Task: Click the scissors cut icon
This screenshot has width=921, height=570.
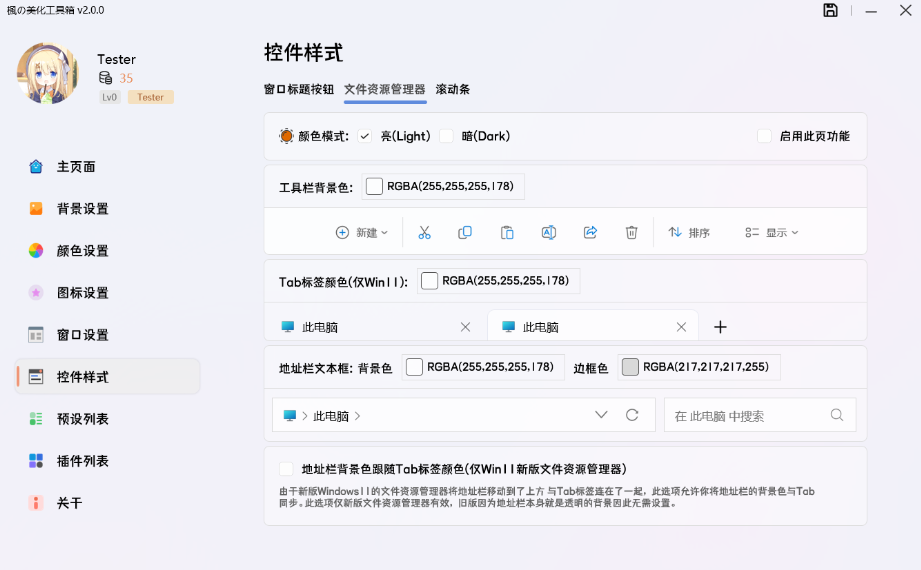Action: coord(424,232)
